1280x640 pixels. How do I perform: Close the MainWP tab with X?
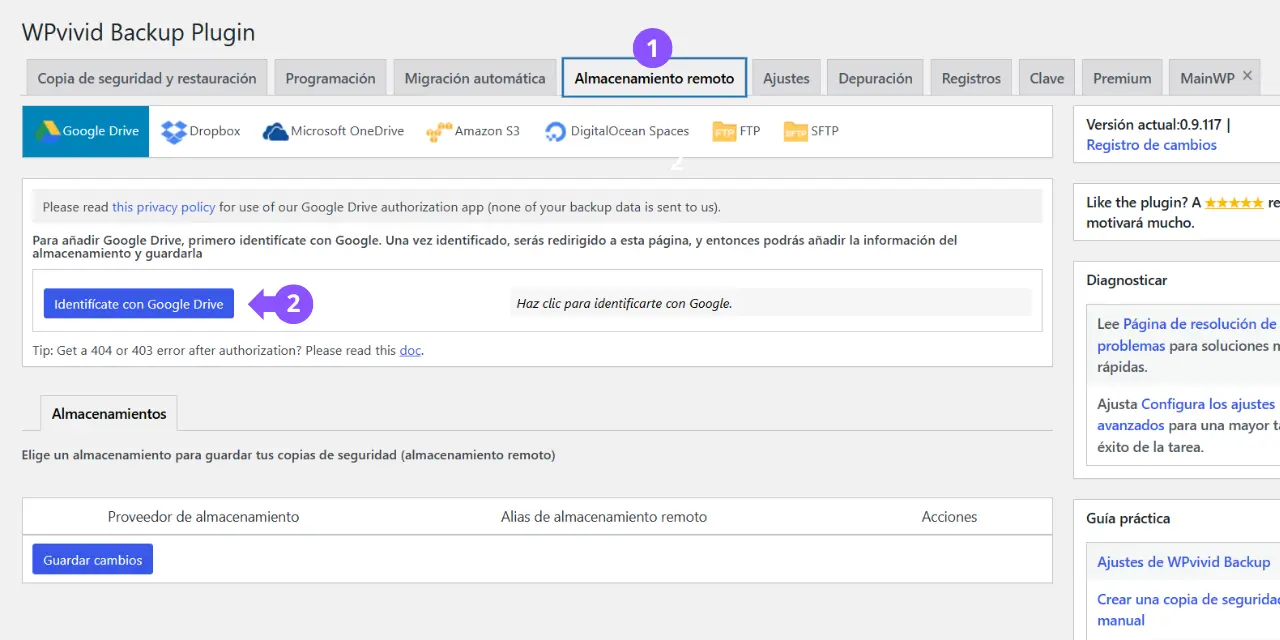[x=1247, y=76]
